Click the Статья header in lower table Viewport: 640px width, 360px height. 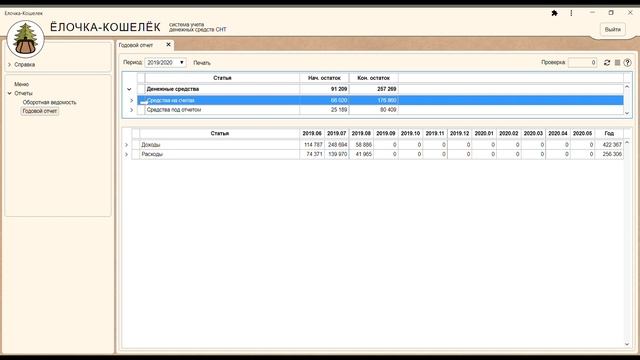pyautogui.click(x=220, y=133)
